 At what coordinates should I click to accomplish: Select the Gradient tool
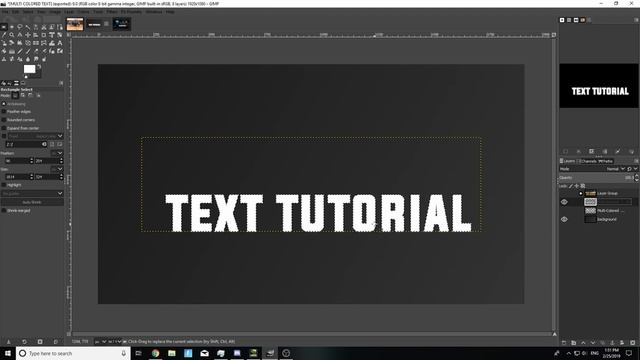11,51
